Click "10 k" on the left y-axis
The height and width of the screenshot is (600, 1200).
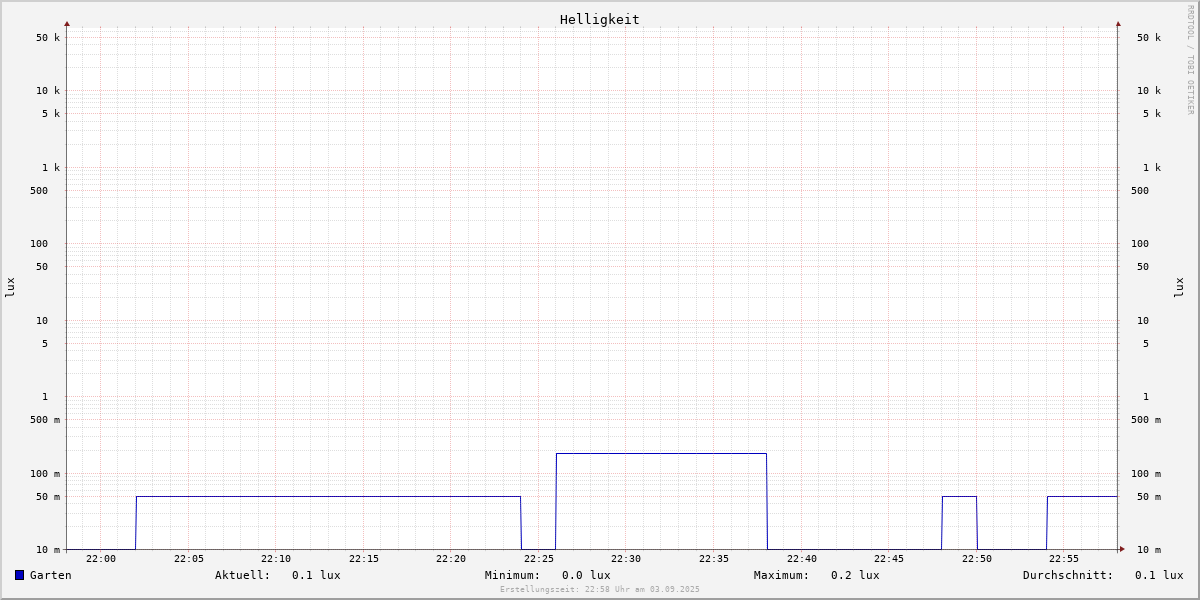pos(48,91)
